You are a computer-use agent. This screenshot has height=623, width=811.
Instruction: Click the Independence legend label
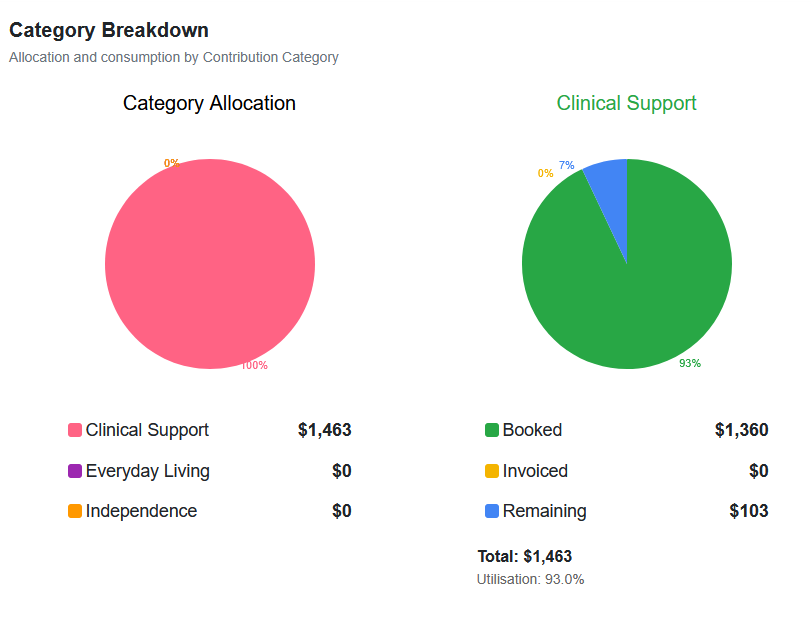[141, 511]
